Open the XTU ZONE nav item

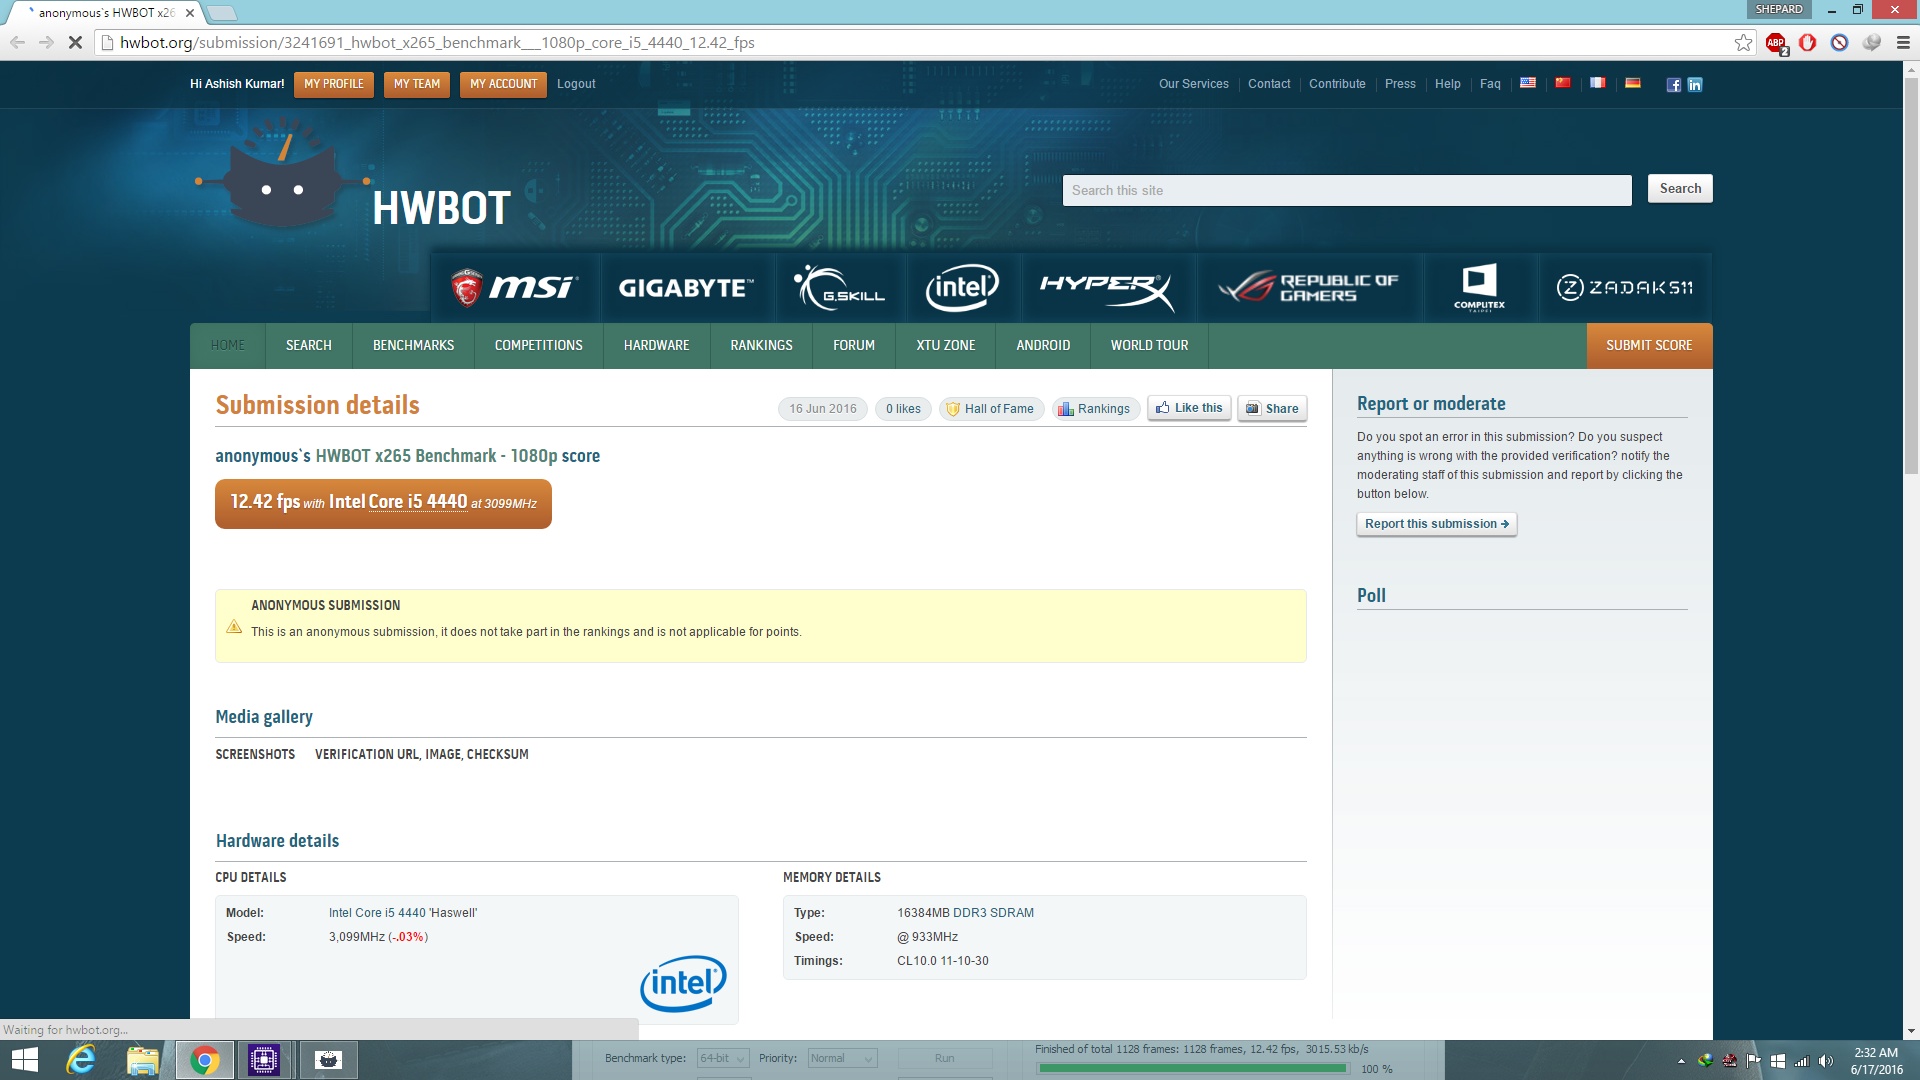[x=945, y=345]
